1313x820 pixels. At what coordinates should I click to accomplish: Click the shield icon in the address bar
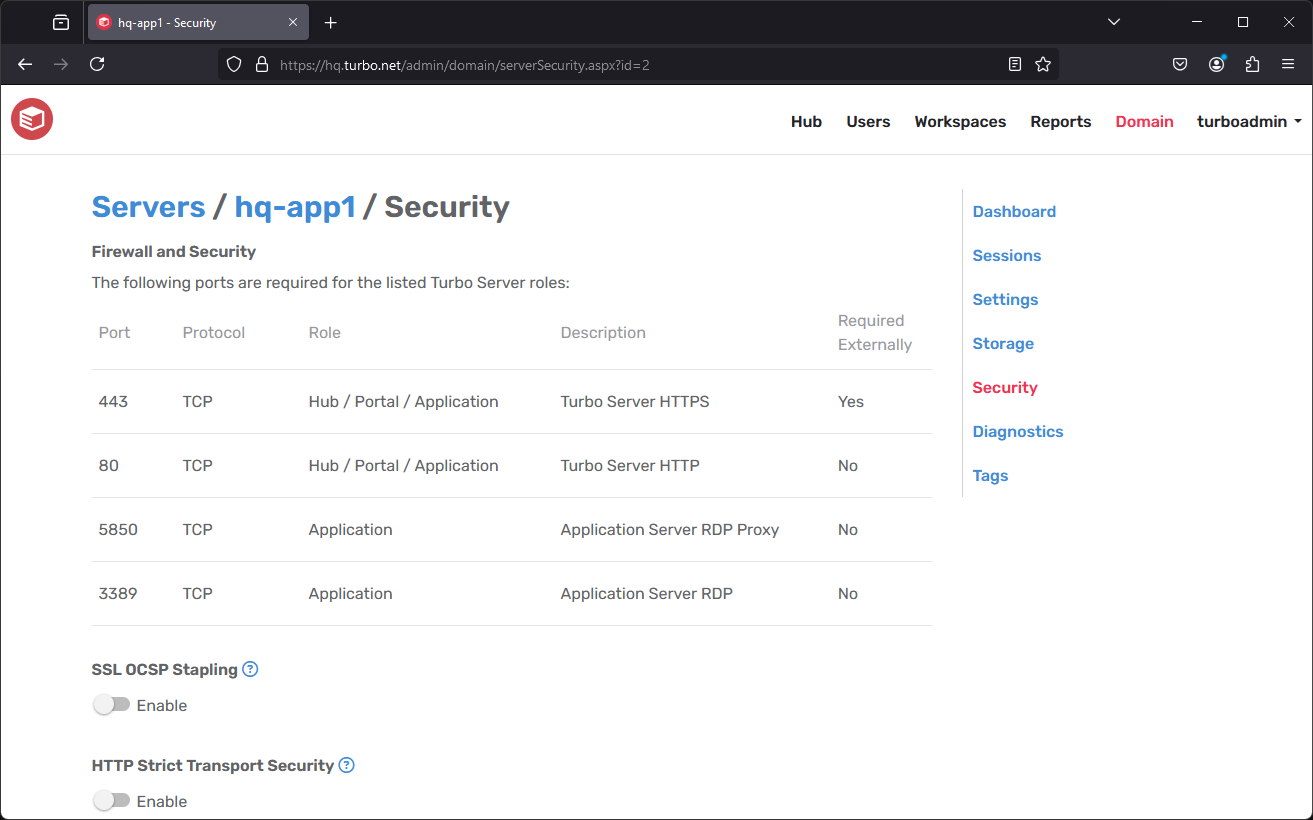point(233,63)
